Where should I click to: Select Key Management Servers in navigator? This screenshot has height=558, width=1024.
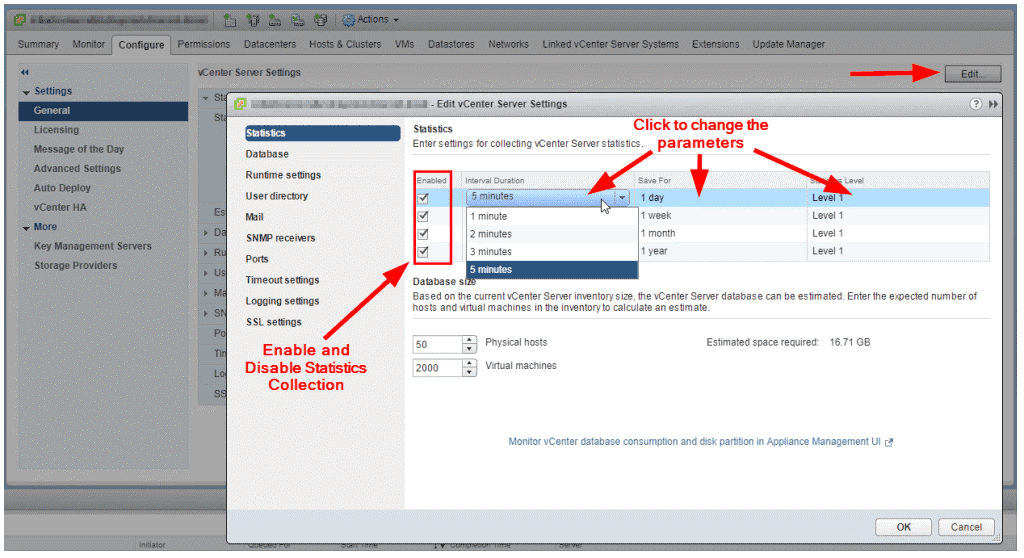pos(93,246)
